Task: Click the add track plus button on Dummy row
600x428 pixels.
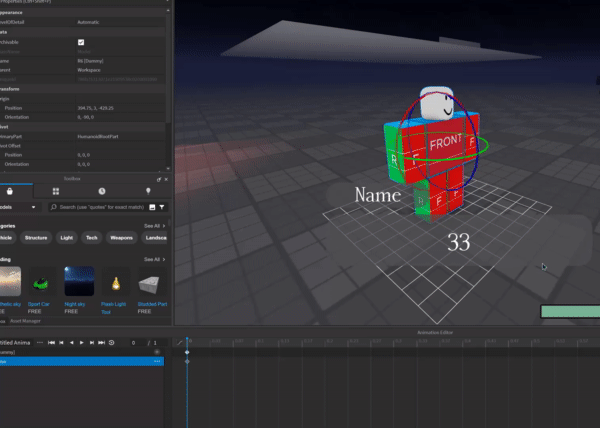Action: pos(157,352)
